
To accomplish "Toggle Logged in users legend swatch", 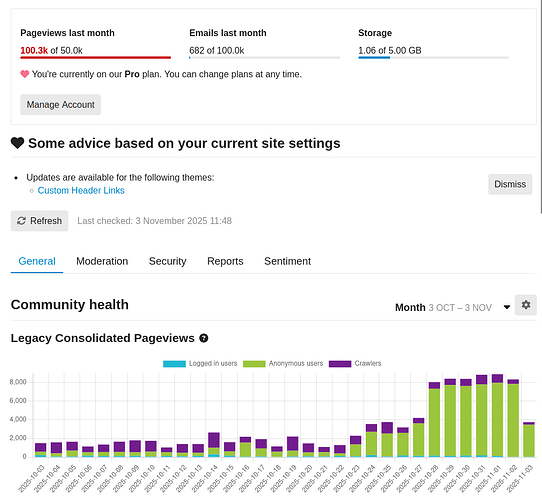I will pos(175,364).
